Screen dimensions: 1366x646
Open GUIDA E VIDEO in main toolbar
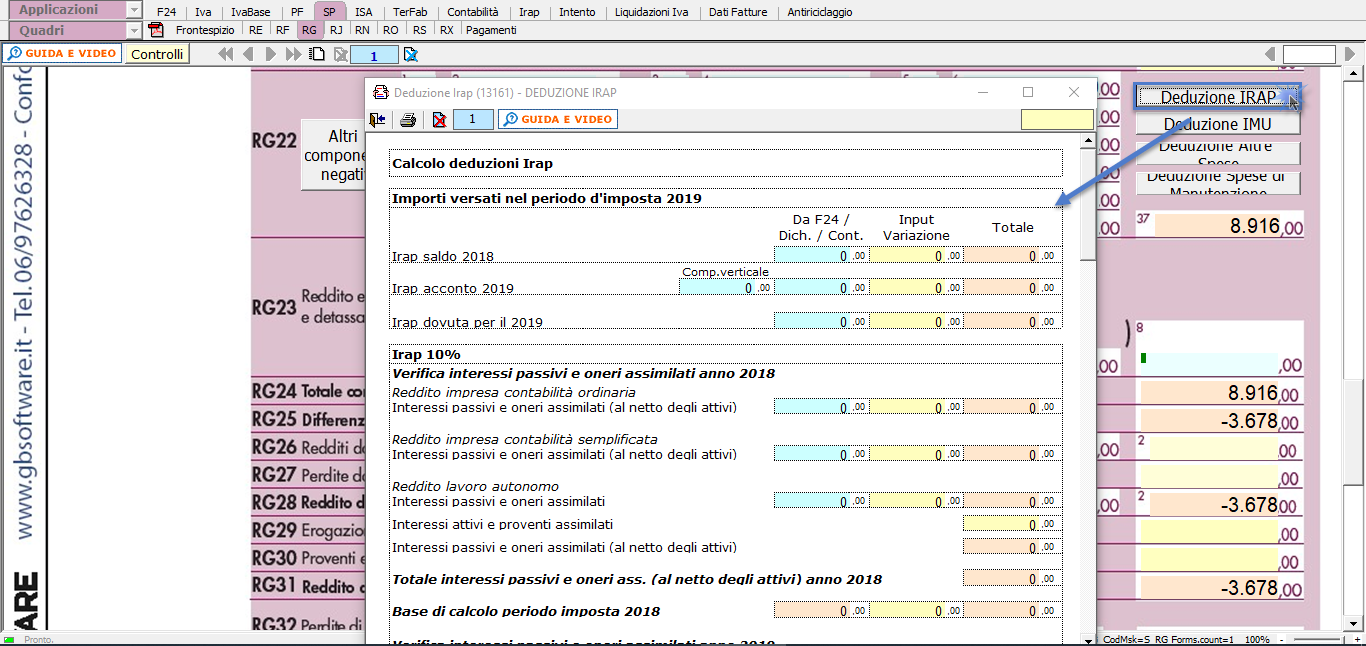[x=62, y=54]
